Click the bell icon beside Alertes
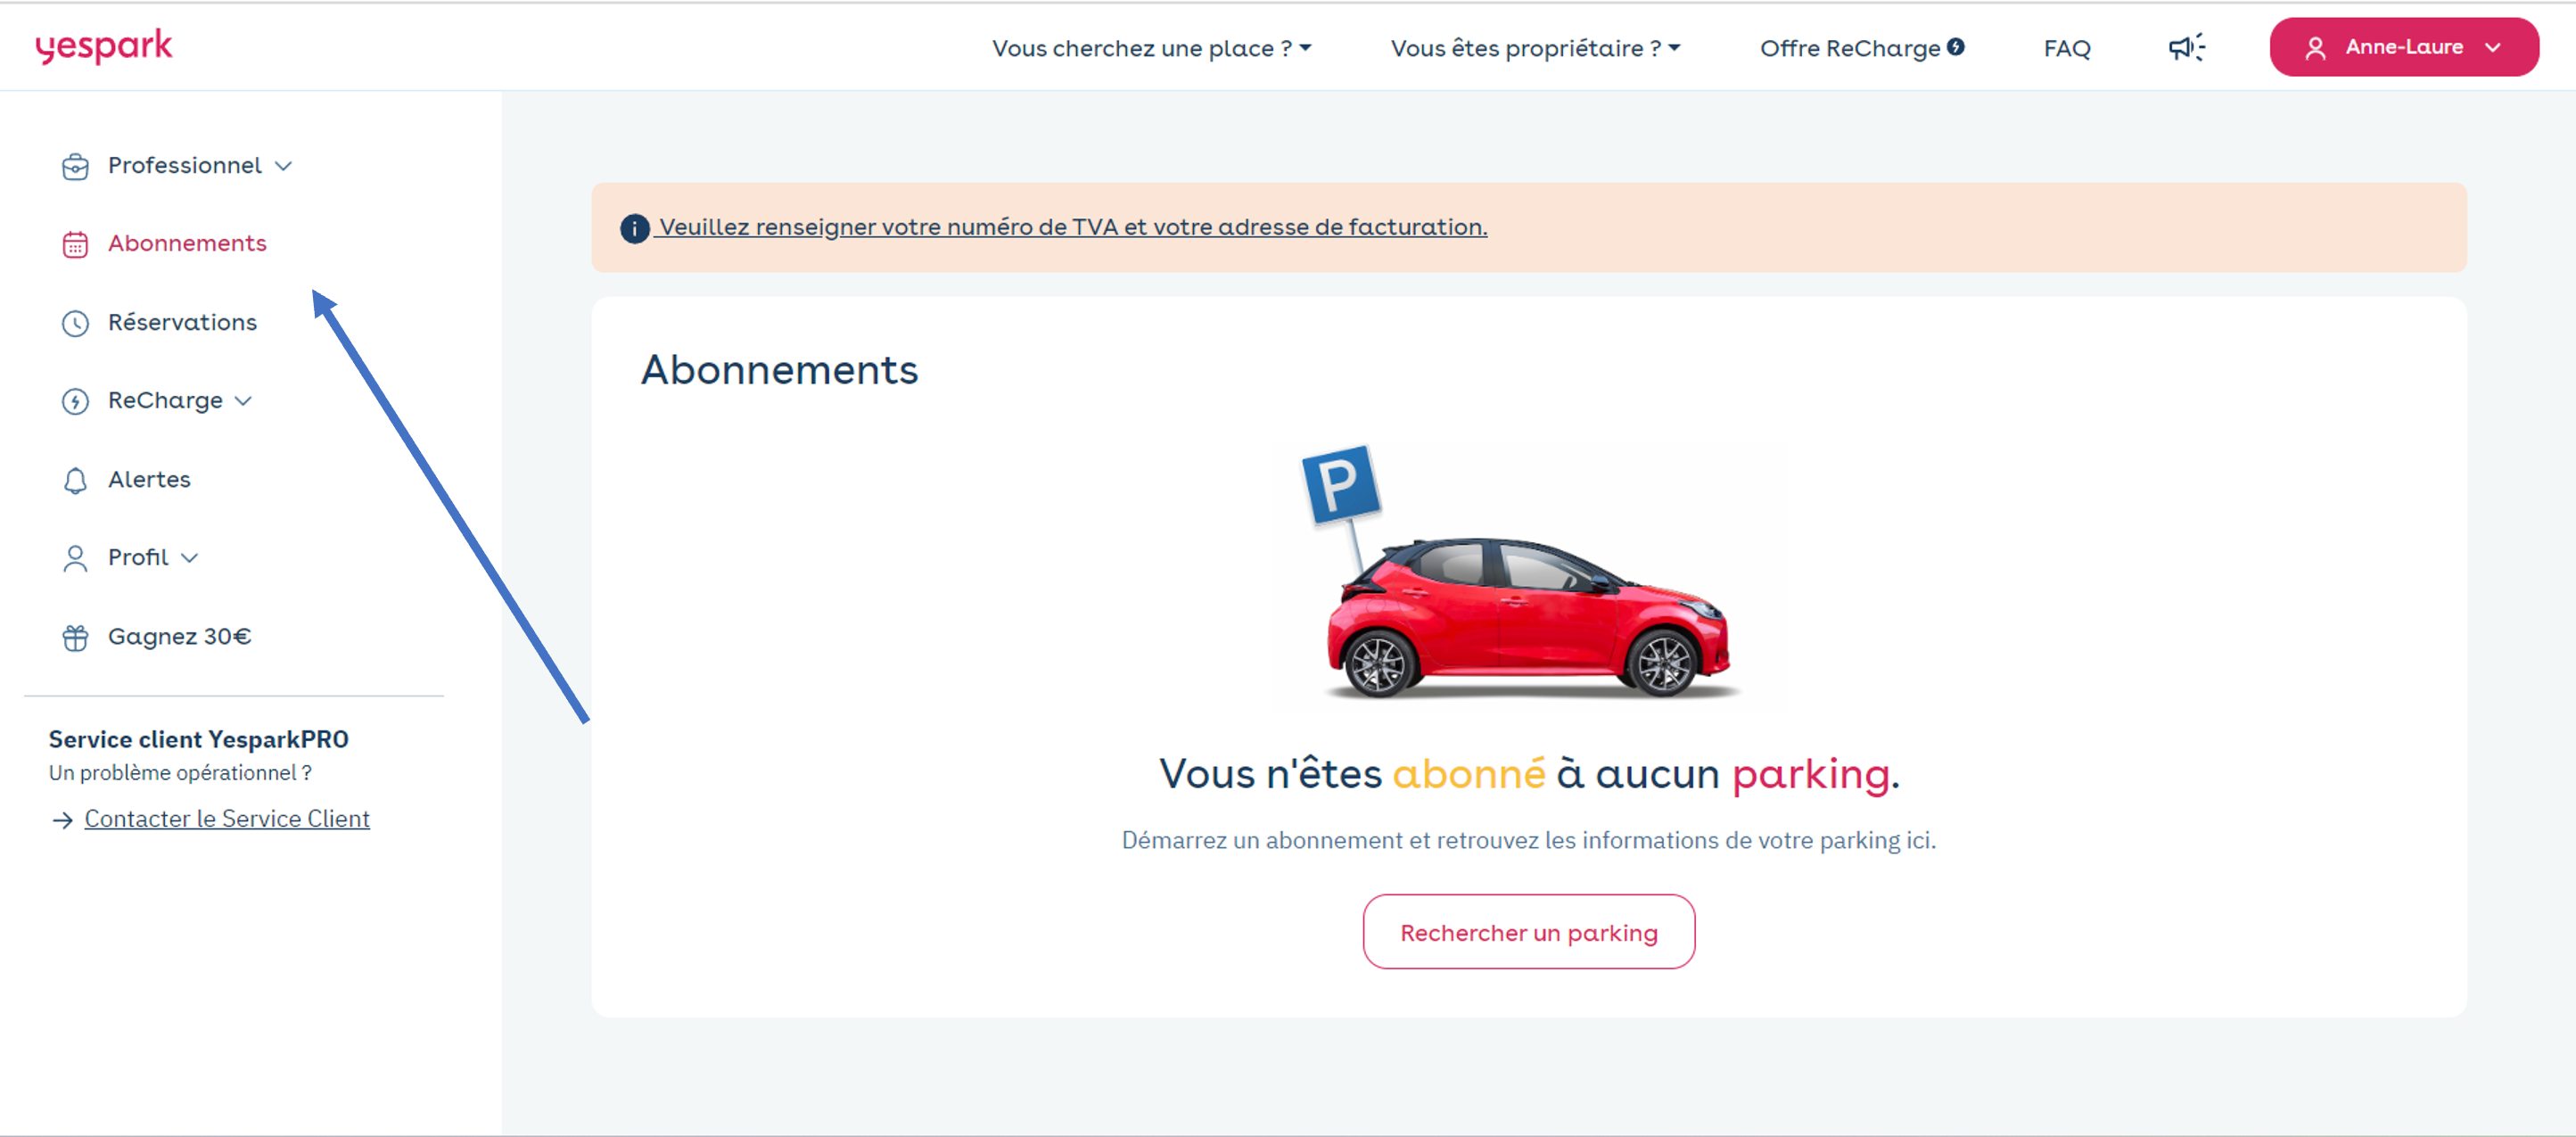Screen dimensions: 2576x1137 (x=75, y=480)
